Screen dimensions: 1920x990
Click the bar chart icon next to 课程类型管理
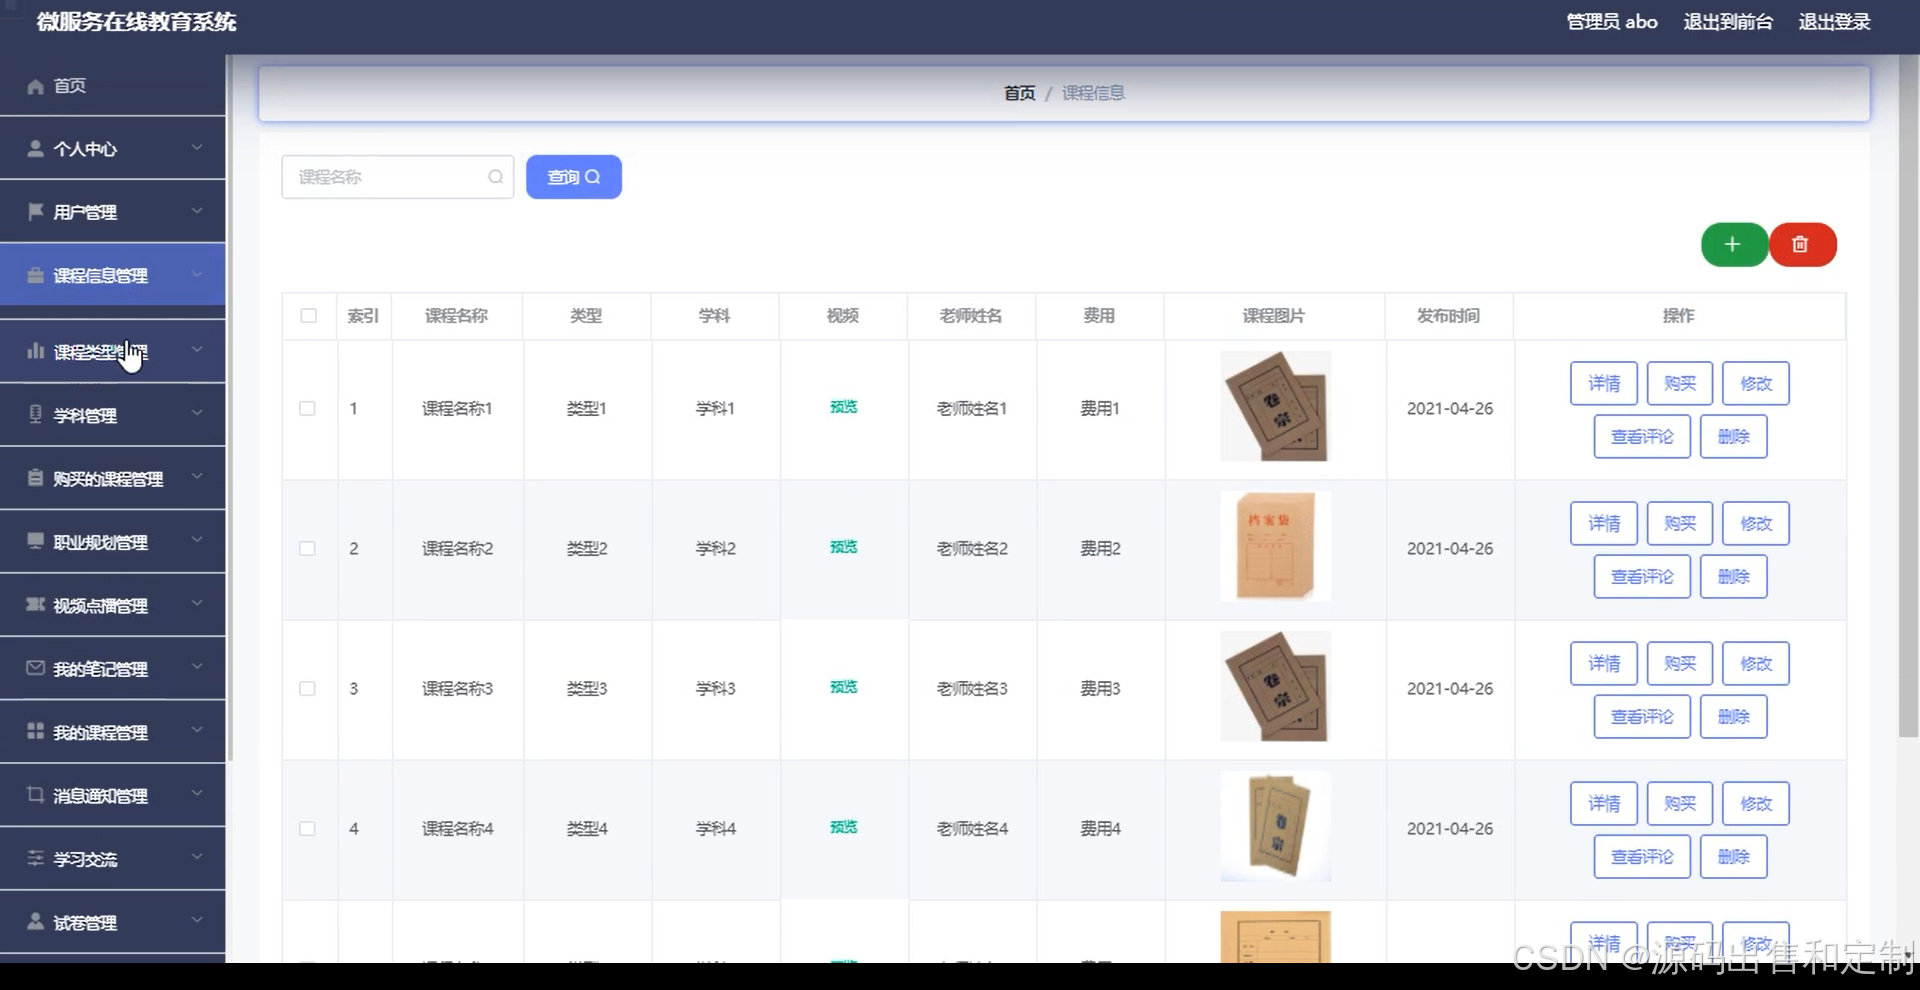[x=35, y=351]
